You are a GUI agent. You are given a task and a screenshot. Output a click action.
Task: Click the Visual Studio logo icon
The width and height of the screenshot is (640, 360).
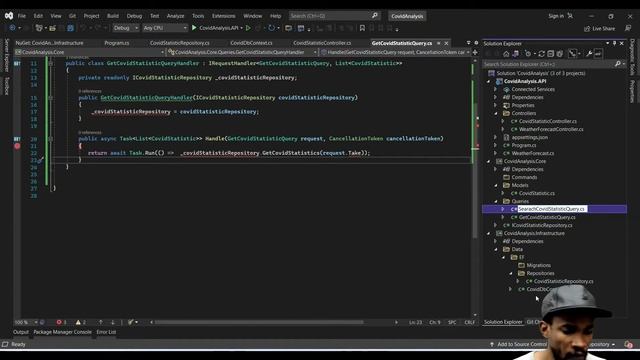tap(9, 16)
